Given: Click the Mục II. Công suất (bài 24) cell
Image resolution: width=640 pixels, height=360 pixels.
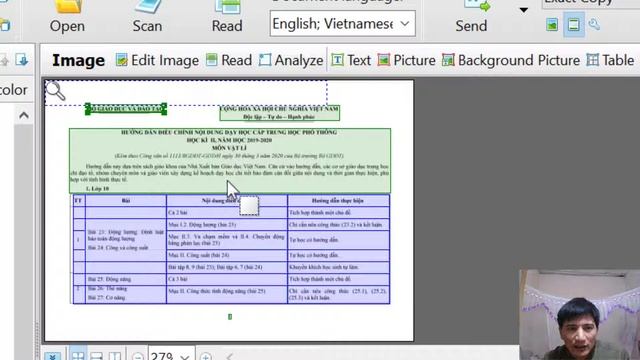Looking at the screenshot, I should coord(227,255).
